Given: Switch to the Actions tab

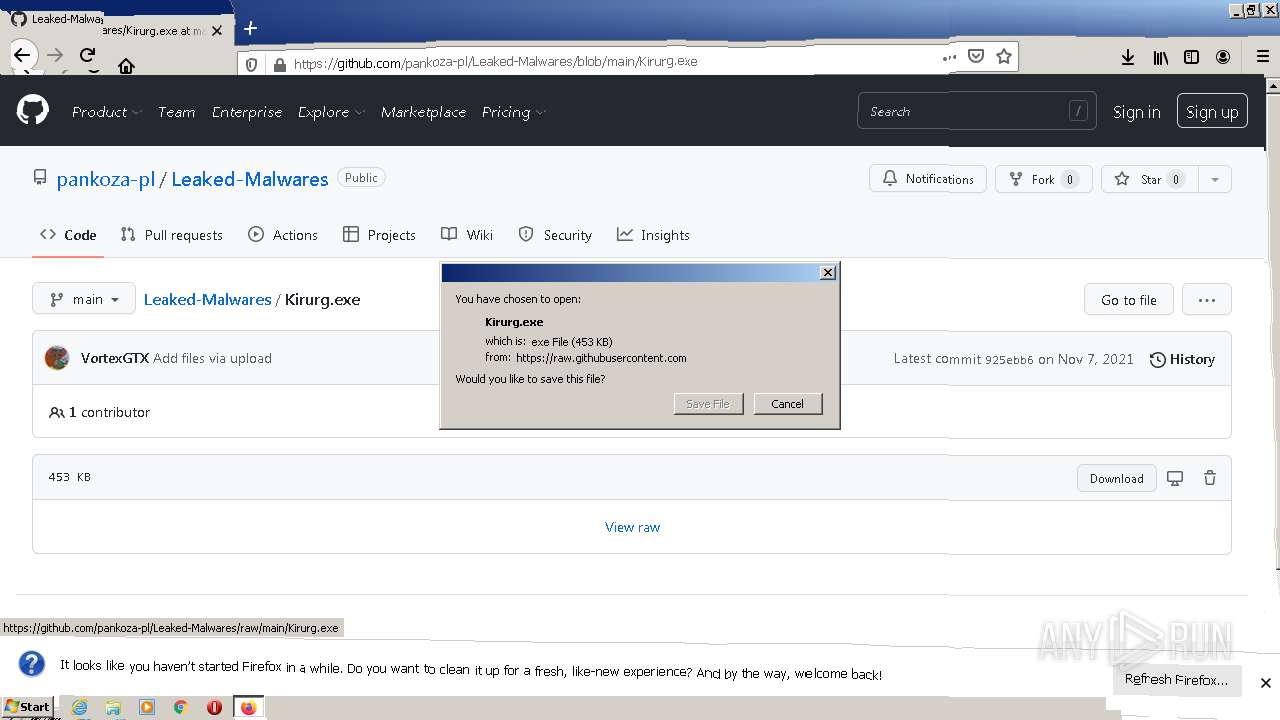Looking at the screenshot, I should pyautogui.click(x=283, y=235).
